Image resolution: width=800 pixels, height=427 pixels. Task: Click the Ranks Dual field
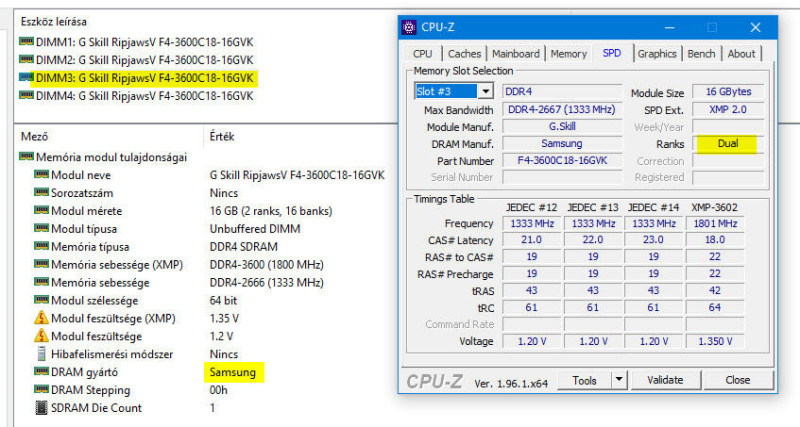click(x=728, y=143)
